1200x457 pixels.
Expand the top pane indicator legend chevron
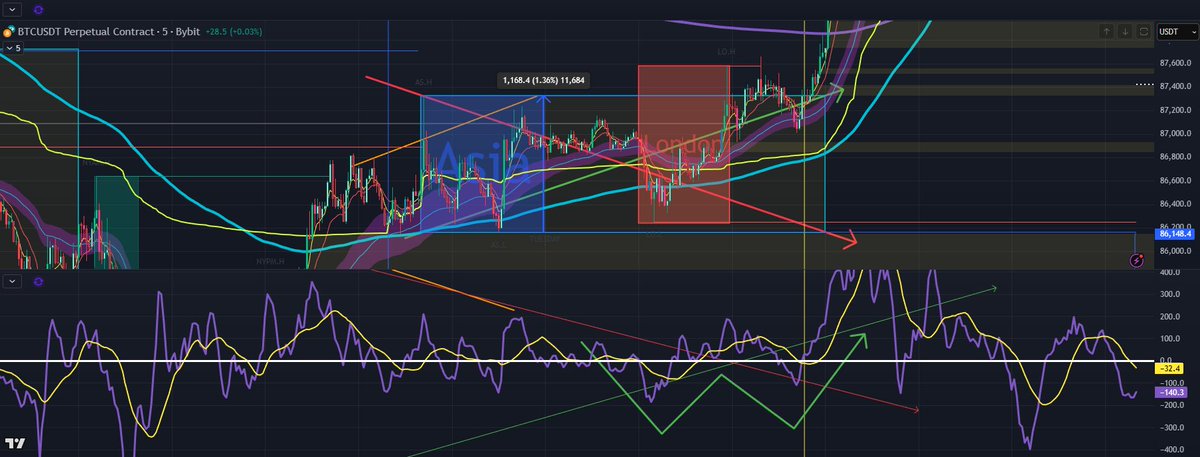[14, 8]
